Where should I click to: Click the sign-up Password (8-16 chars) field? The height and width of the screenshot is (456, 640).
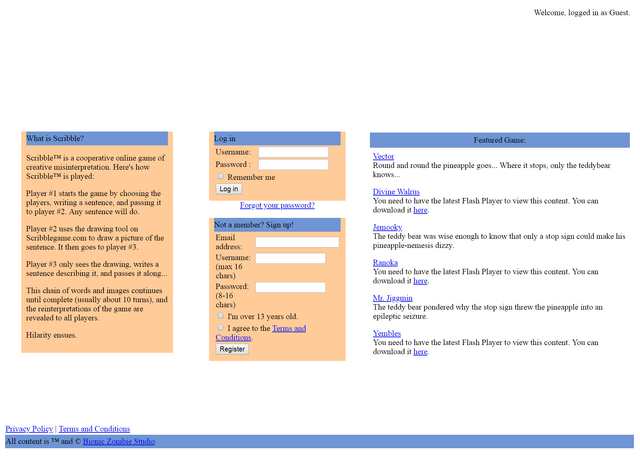tap(290, 287)
